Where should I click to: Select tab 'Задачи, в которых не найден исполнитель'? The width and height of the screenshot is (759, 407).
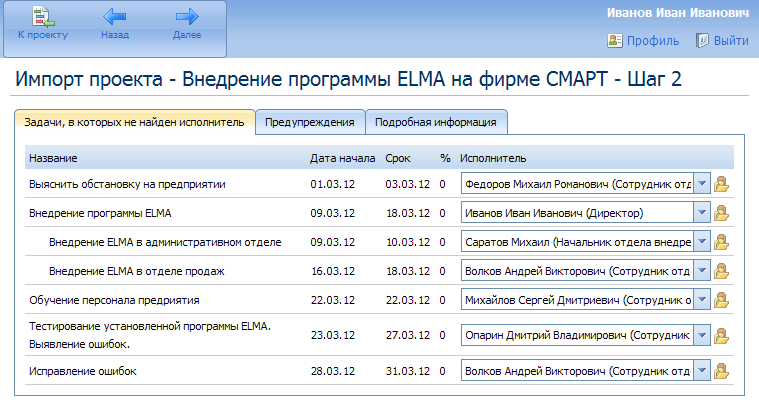(135, 122)
